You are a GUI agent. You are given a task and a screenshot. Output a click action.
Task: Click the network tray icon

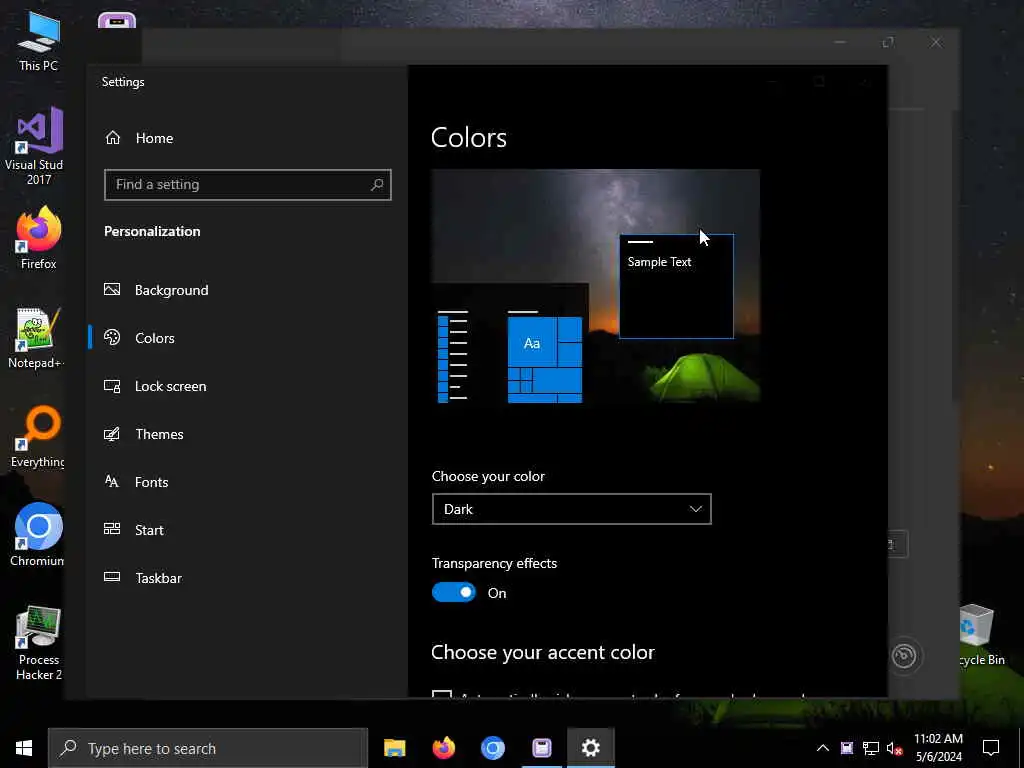[x=871, y=748]
